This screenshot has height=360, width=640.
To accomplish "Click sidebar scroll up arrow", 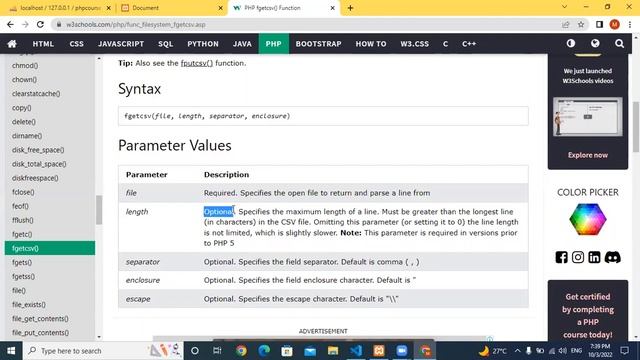I will (99, 59).
